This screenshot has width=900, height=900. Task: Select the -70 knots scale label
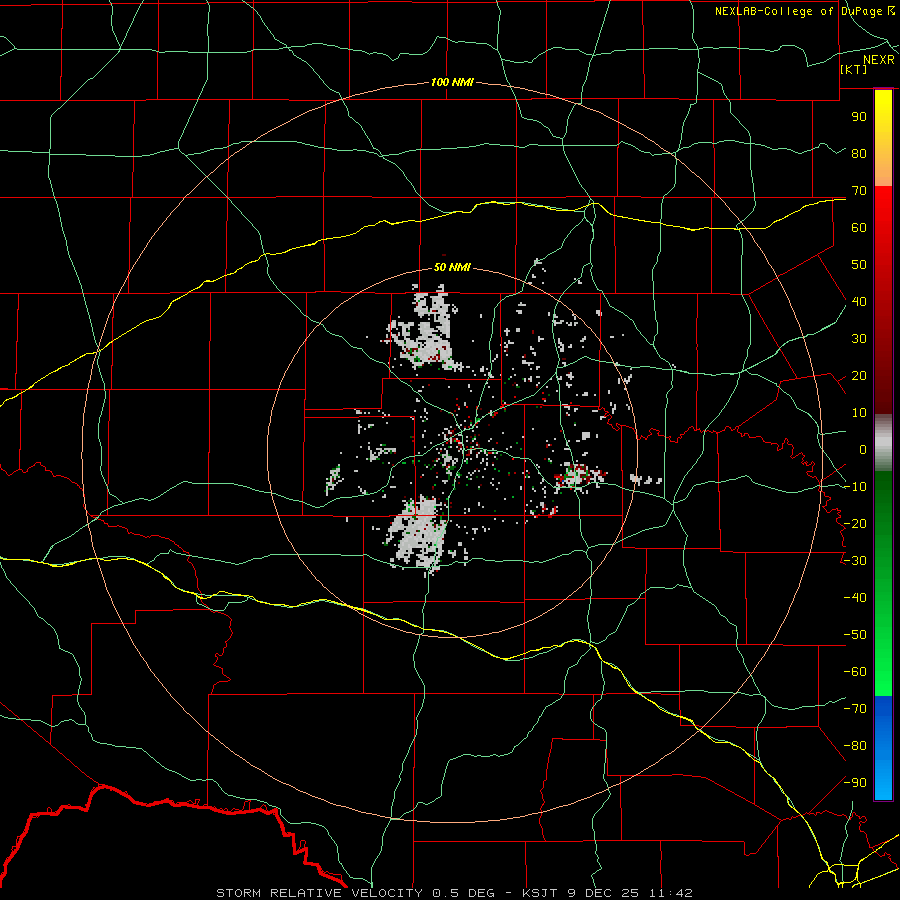855,709
